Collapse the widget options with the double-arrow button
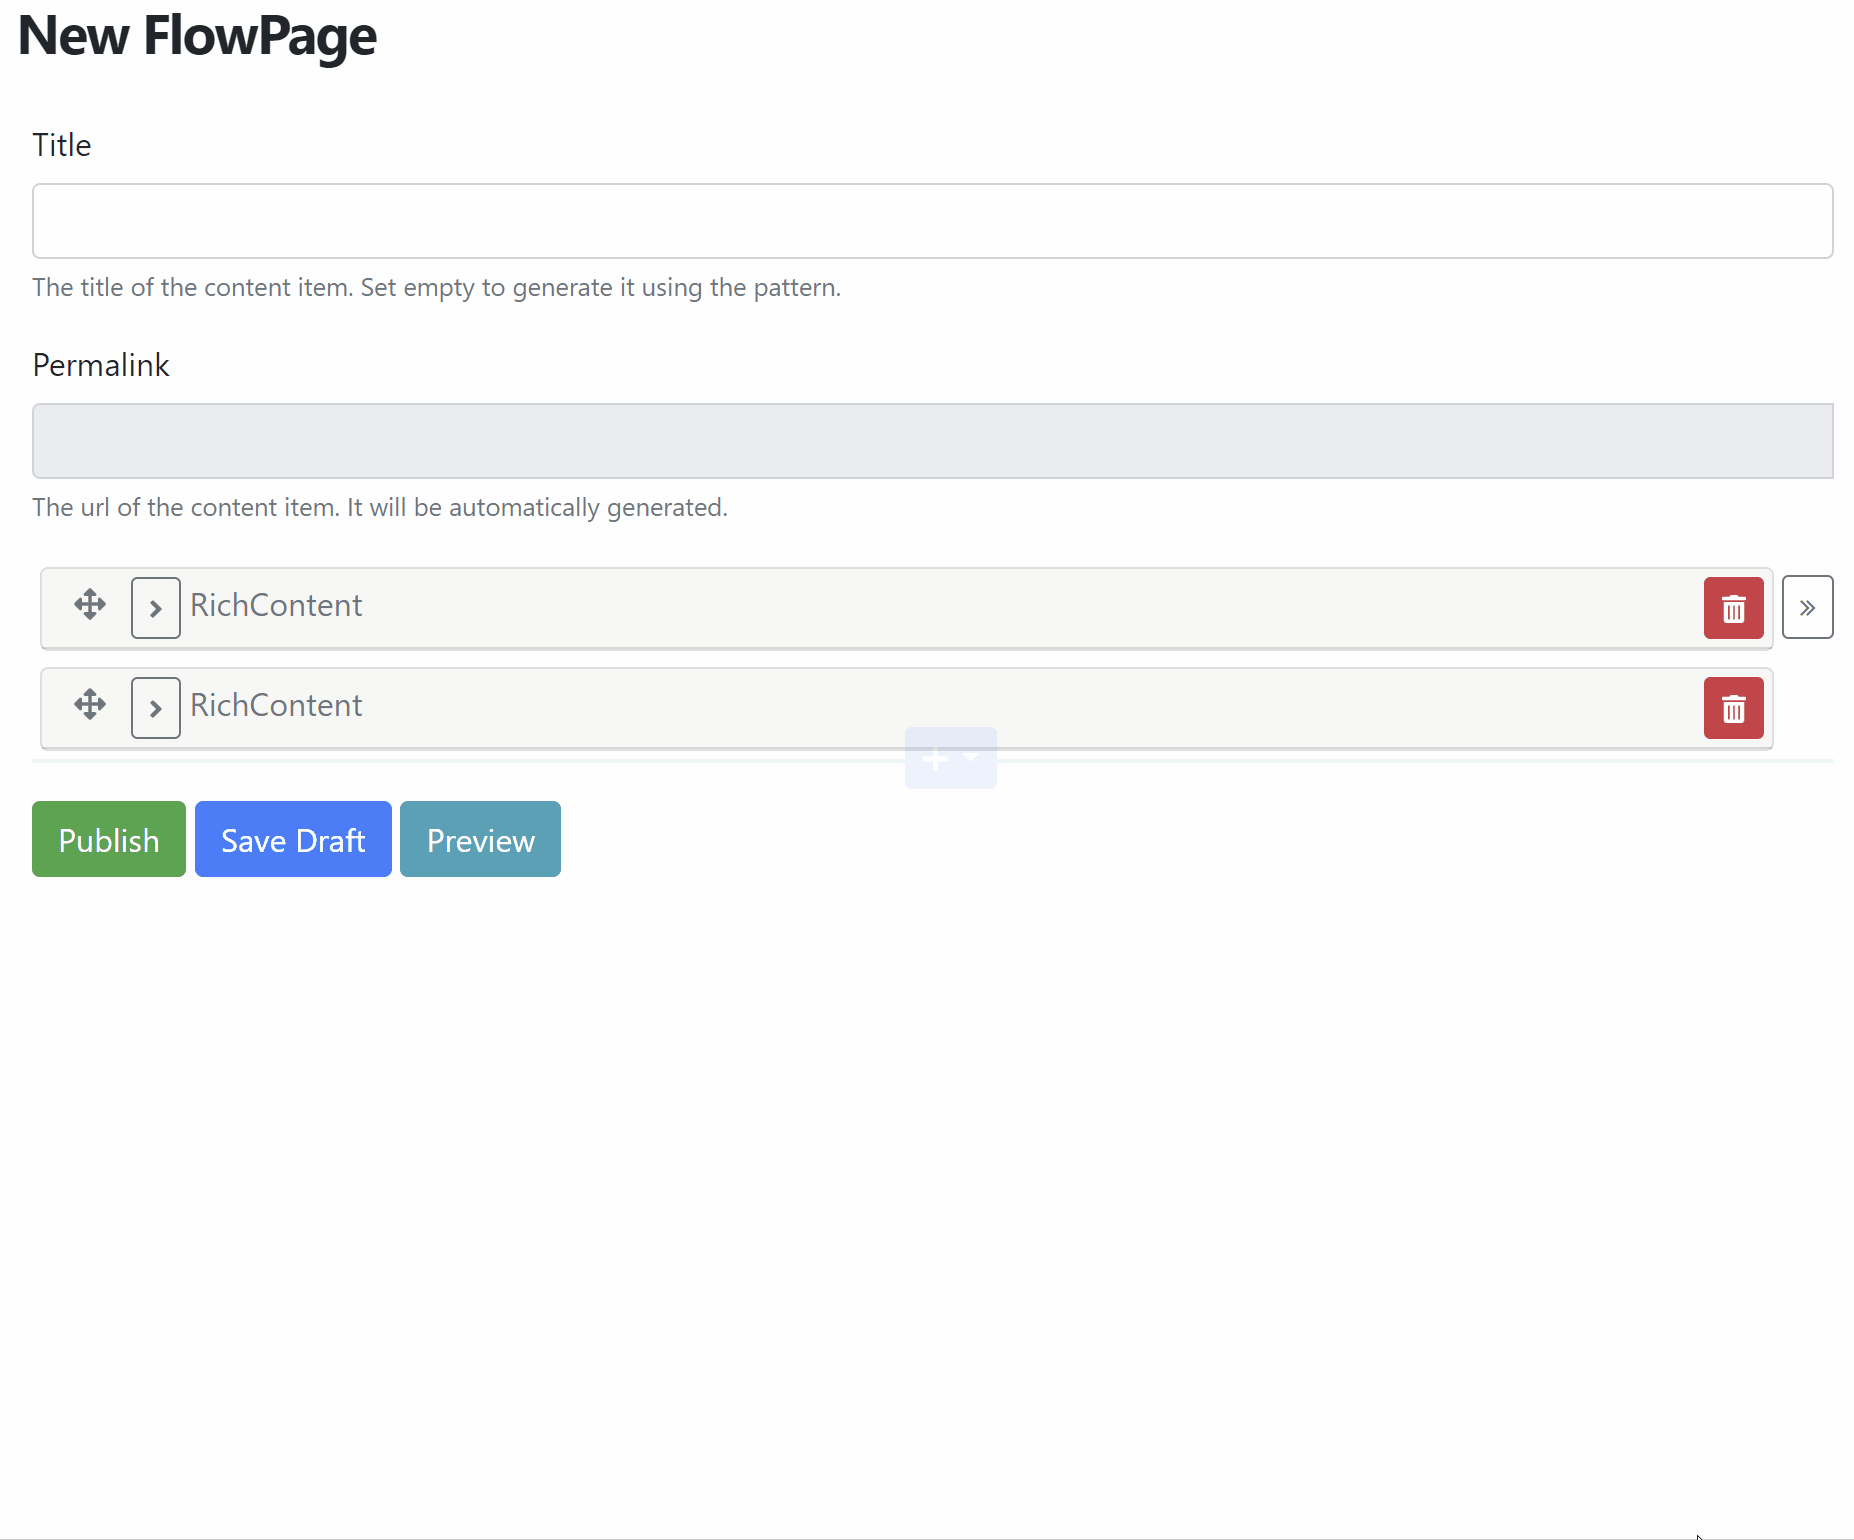This screenshot has width=1854, height=1540. 1808,607
